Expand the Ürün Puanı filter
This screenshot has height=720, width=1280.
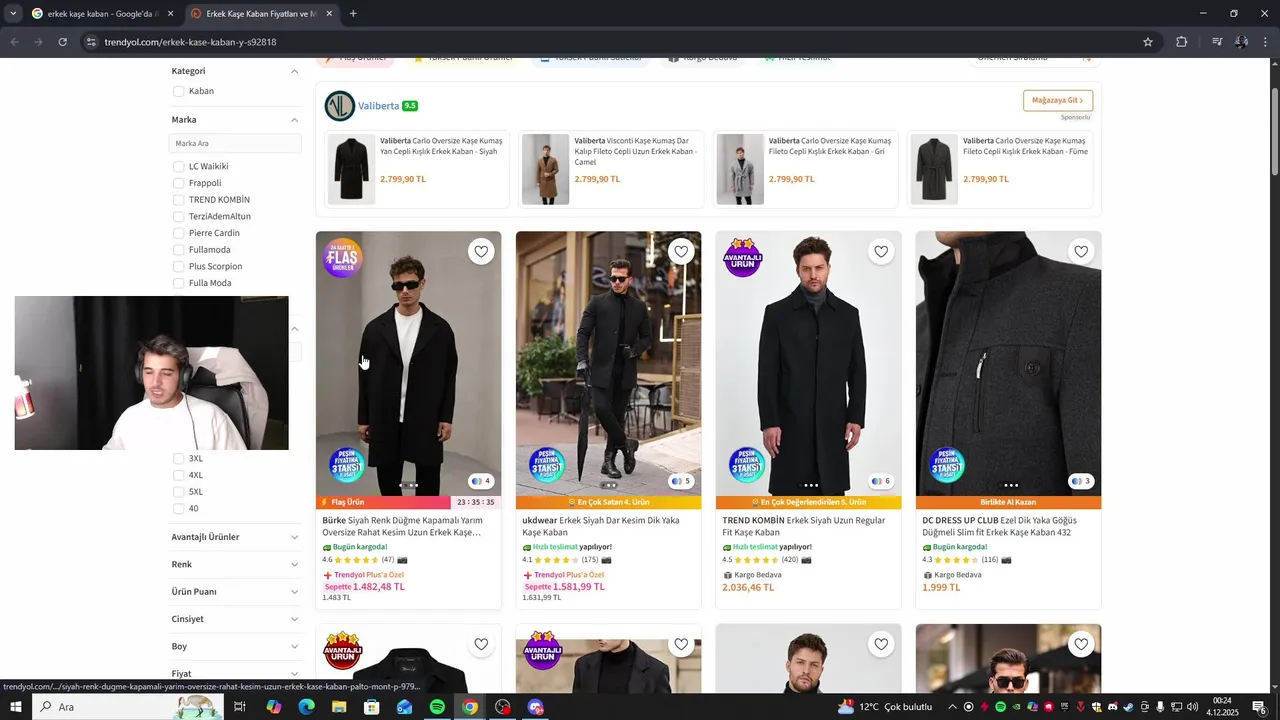(x=294, y=592)
